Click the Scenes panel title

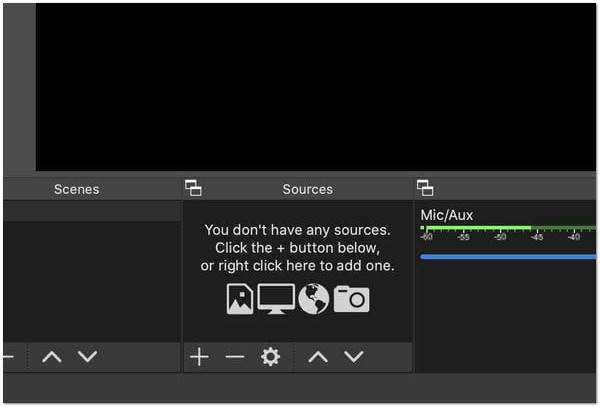77,189
